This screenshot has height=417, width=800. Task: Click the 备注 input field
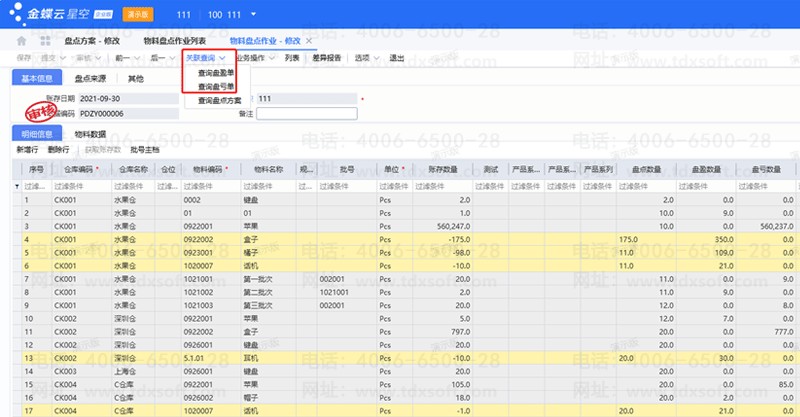(x=306, y=113)
